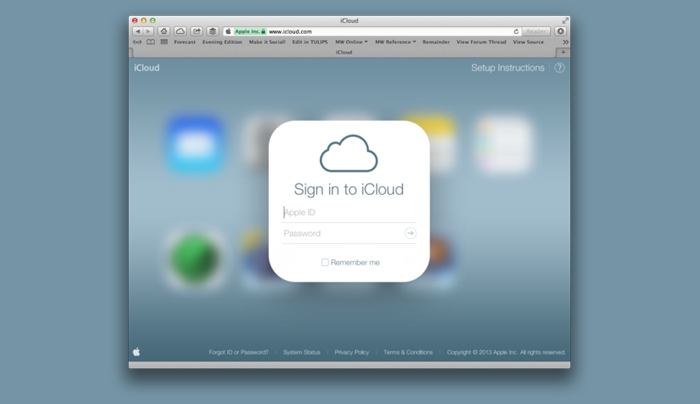Show more bookmarks via double chevron
The height and width of the screenshot is (404, 700).
point(565,42)
